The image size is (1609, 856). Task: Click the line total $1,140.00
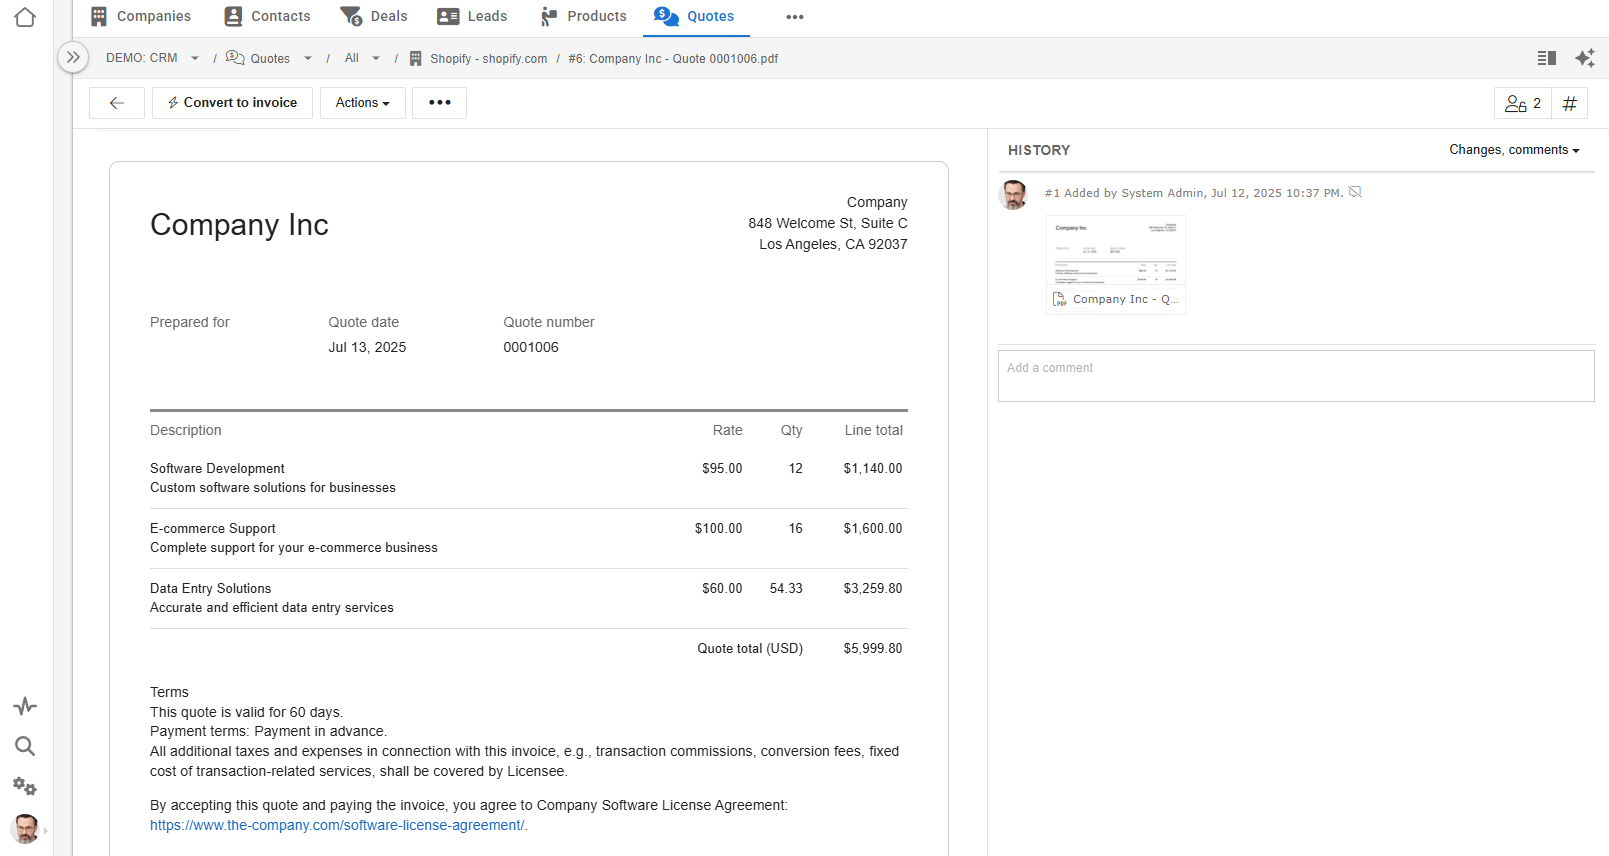(x=873, y=468)
